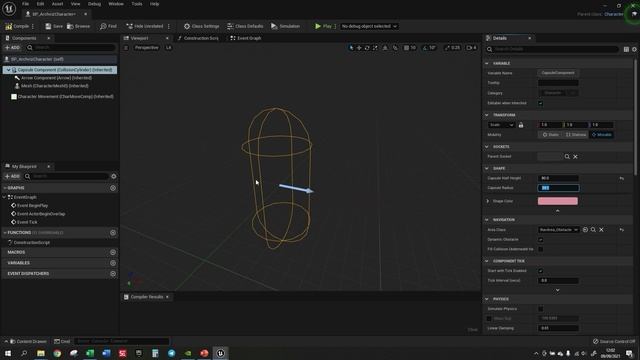Click the Compile blueprint button
The width and height of the screenshot is (640, 360).
[x=17, y=26]
